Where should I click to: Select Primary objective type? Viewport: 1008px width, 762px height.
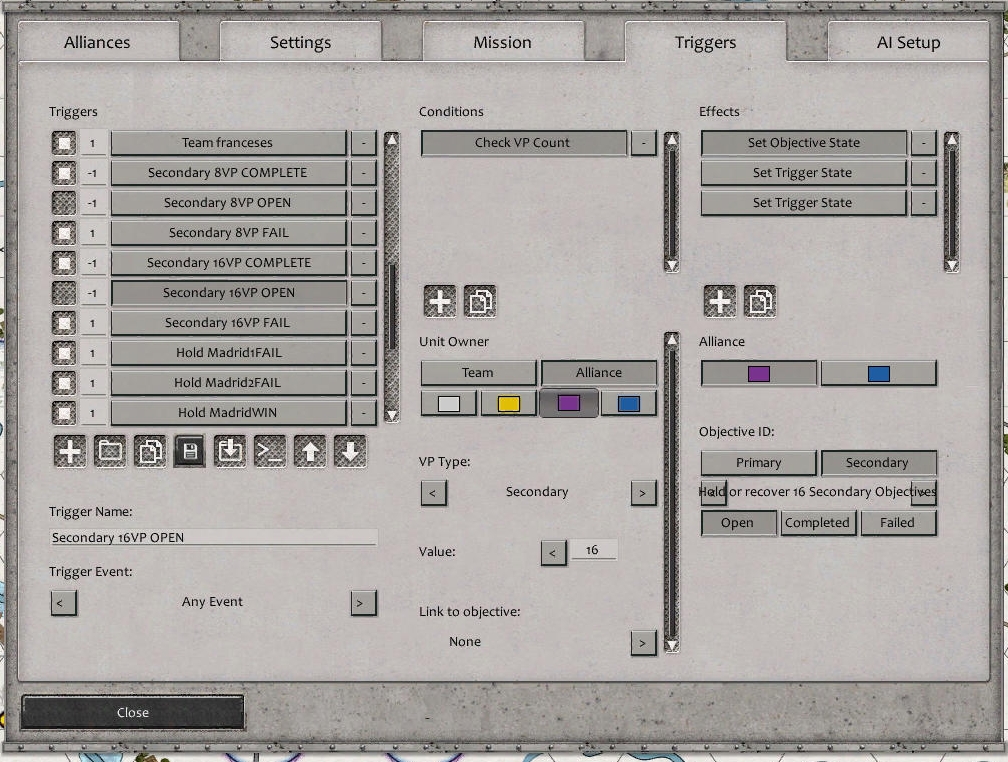tap(759, 463)
